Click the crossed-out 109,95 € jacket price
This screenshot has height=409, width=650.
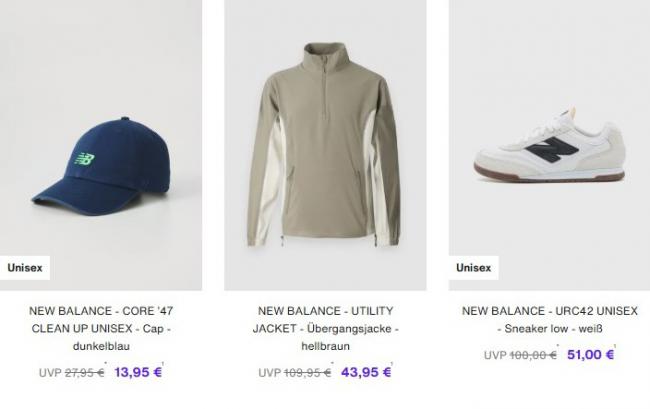[x=309, y=372]
